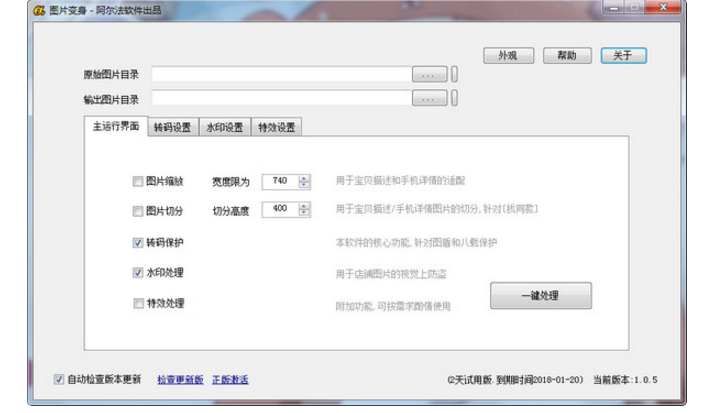Screen dimensions: 723x413
Task: Click the 原始图片目录 path input field
Action: pos(281,74)
